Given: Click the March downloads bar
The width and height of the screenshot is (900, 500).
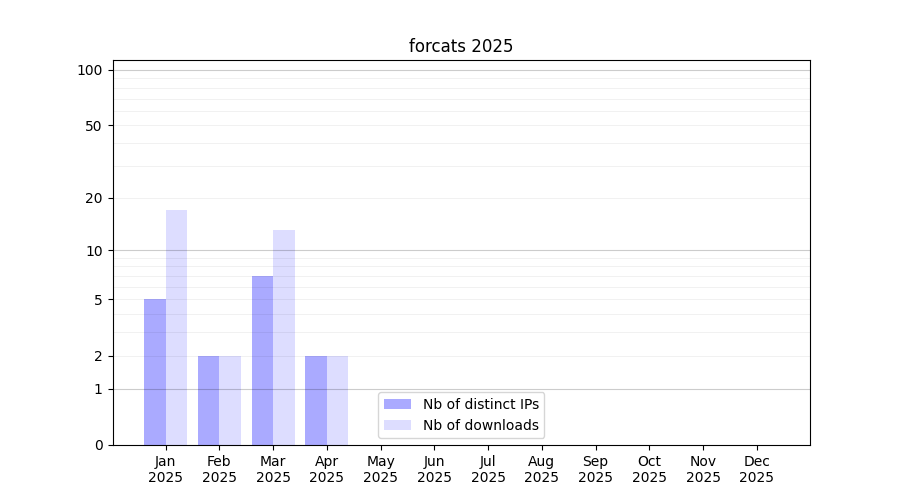Looking at the screenshot, I should click(284, 338).
